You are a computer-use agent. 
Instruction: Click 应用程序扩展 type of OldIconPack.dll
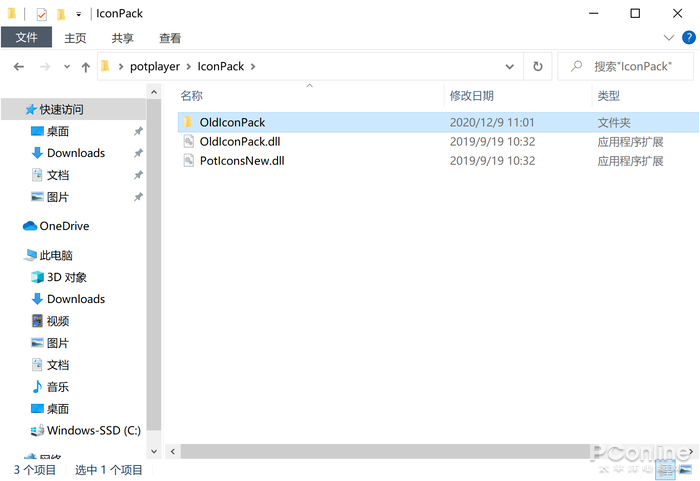tap(630, 142)
